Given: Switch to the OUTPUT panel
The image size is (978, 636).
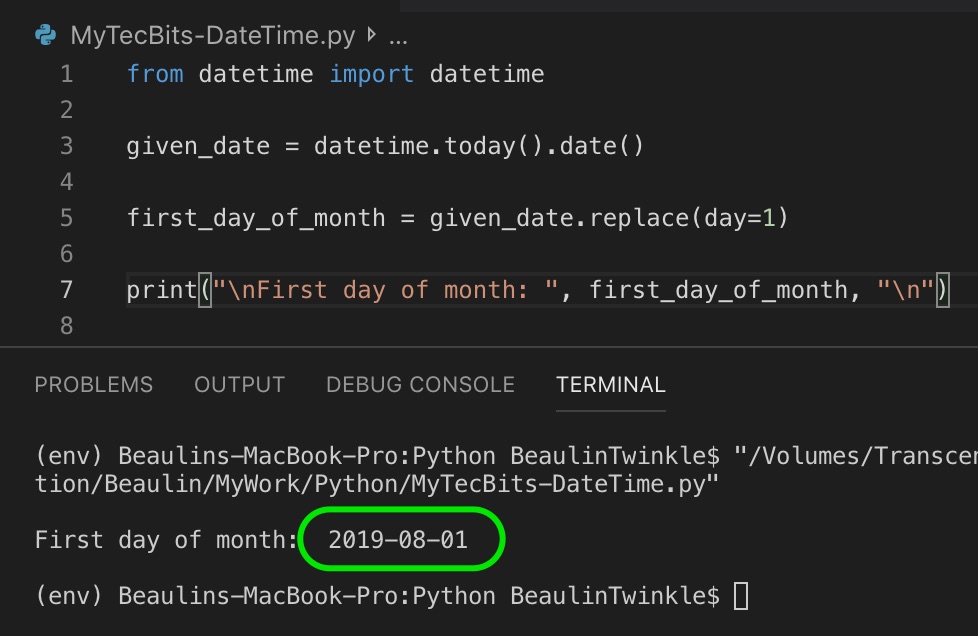Looking at the screenshot, I should [x=239, y=384].
